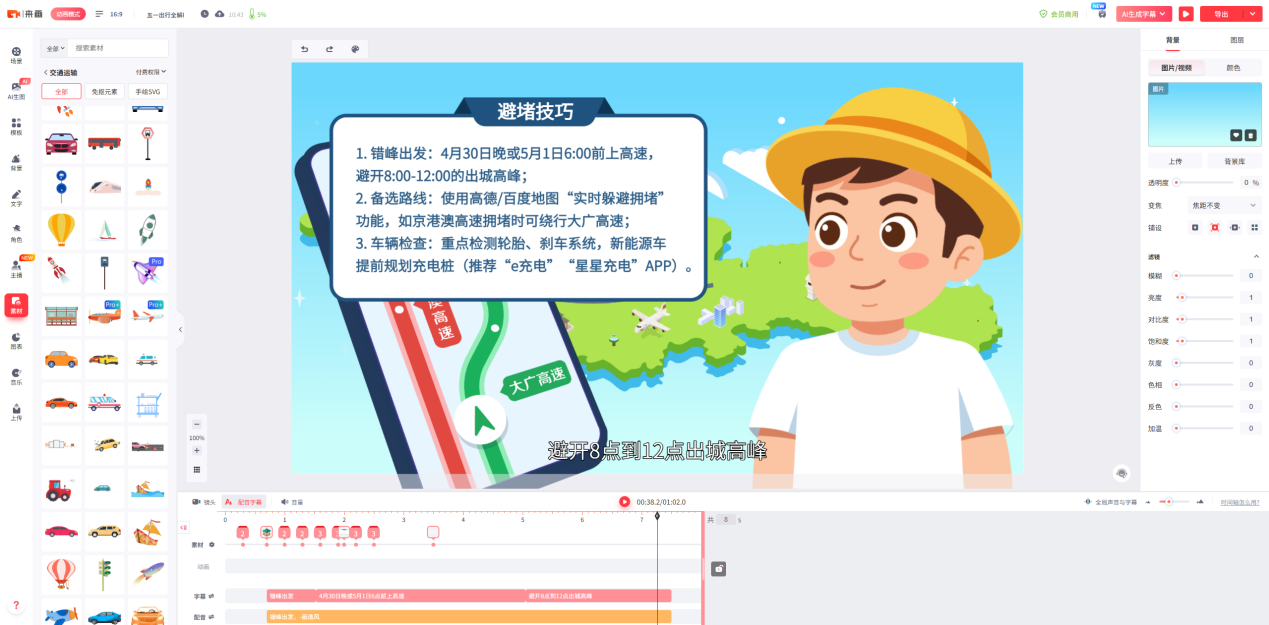1269x625 pixels.
Task: Open the 背景库 background library
Action: (x=1233, y=161)
